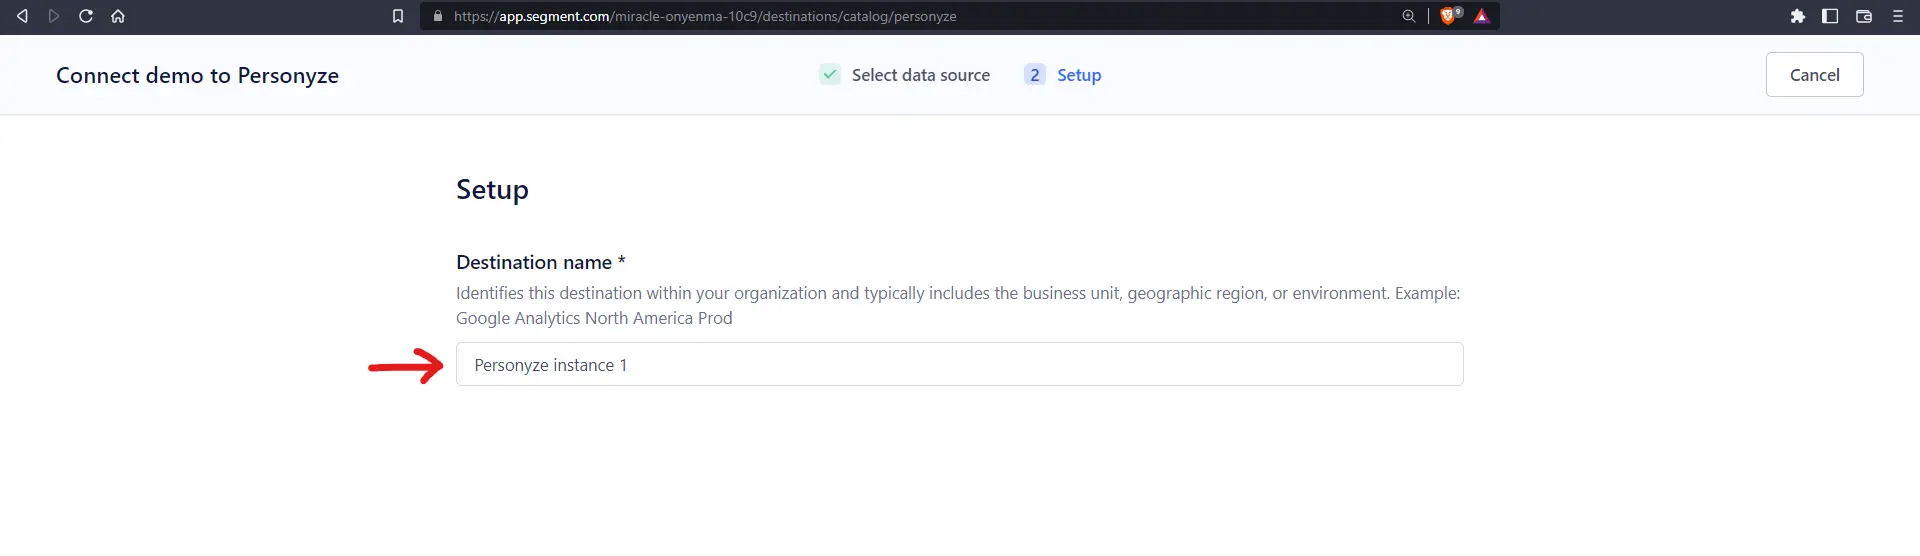Click the Brave Rewards triangle icon
The width and height of the screenshot is (1920, 556).
1482,16
